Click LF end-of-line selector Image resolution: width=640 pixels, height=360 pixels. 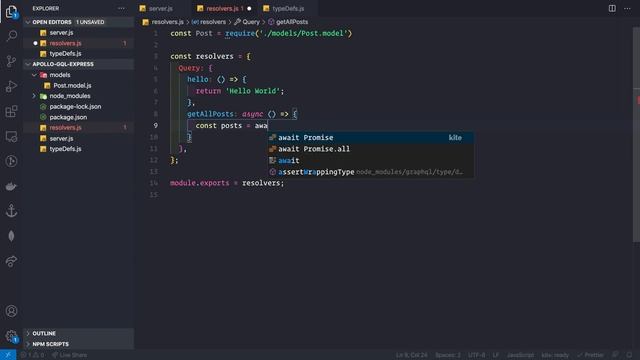[x=496, y=355]
